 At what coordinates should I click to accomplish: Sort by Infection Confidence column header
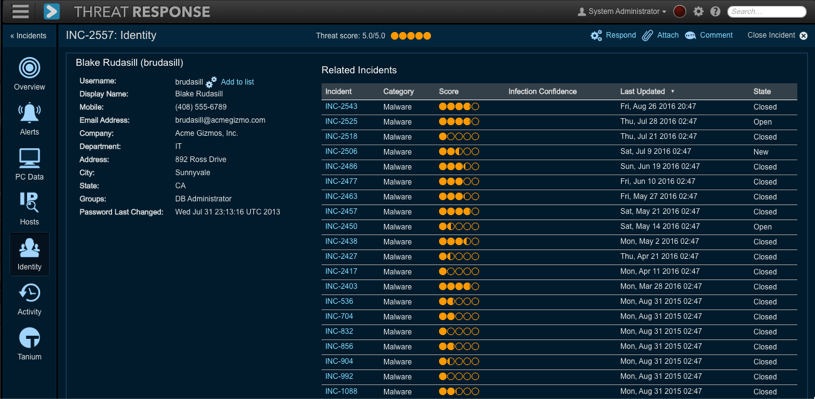pos(543,91)
